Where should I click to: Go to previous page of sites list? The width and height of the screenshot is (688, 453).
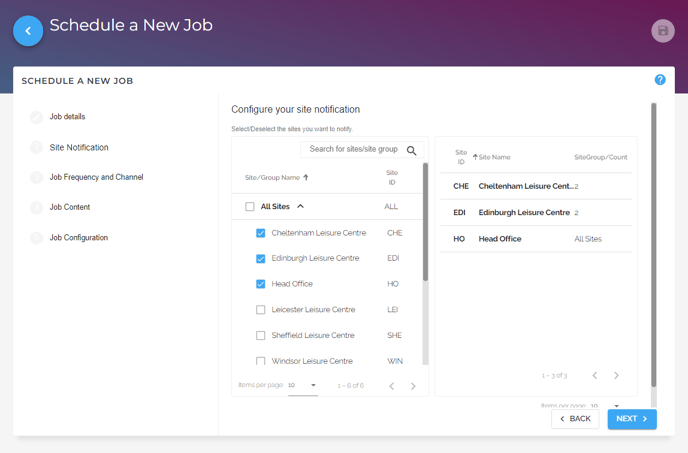coord(392,386)
